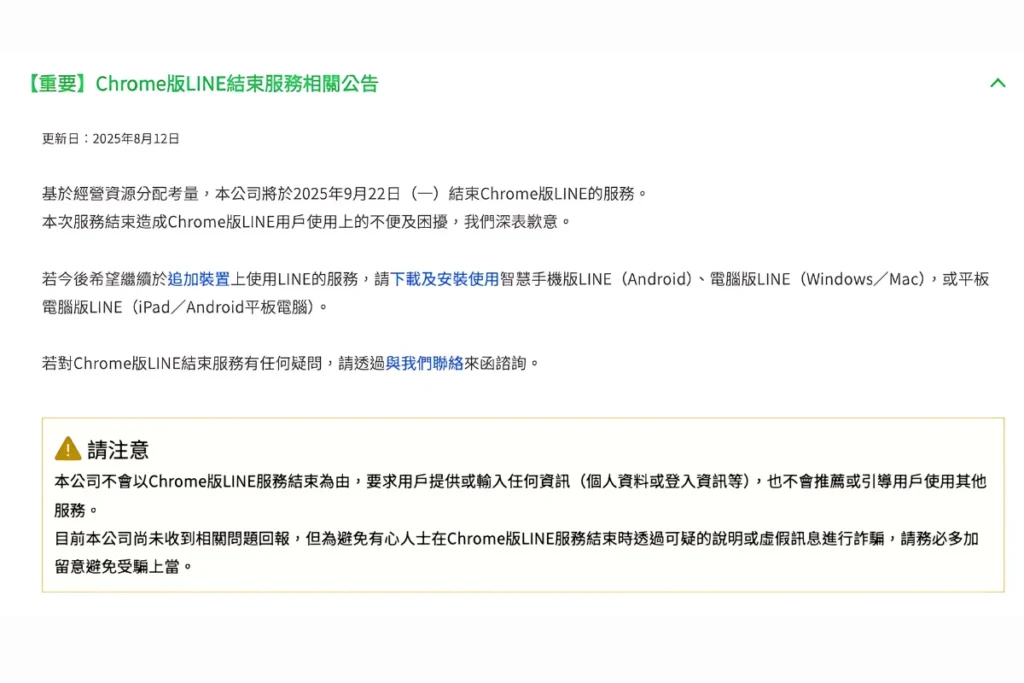The width and height of the screenshot is (1024, 683).
Task: Open the 下載及安裝使用 link
Action: 444,279
